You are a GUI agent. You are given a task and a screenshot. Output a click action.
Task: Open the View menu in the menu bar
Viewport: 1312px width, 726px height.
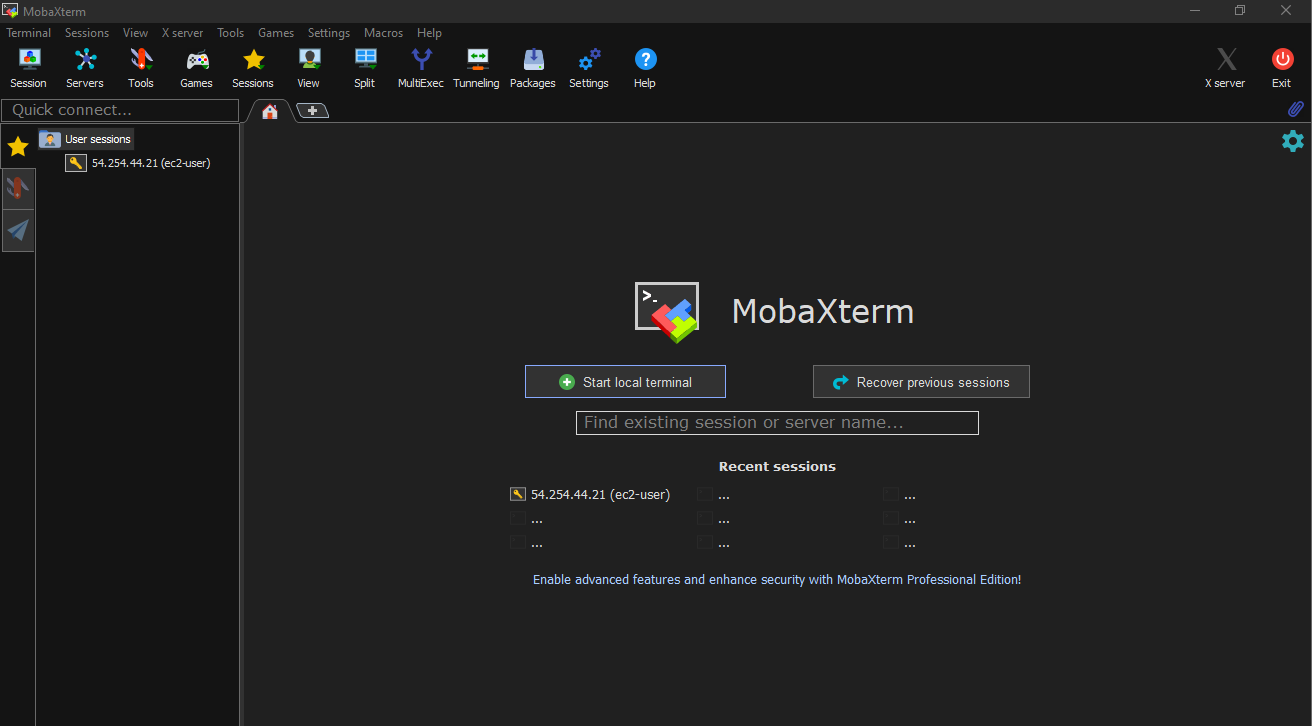click(x=136, y=33)
